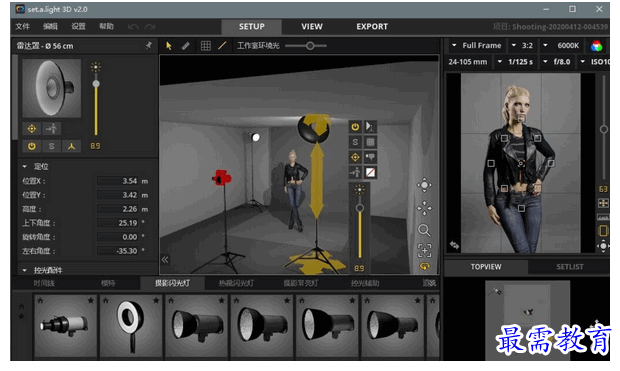This screenshot has width=620, height=371.
Task: Select the SETUP tab
Action: coord(251,26)
